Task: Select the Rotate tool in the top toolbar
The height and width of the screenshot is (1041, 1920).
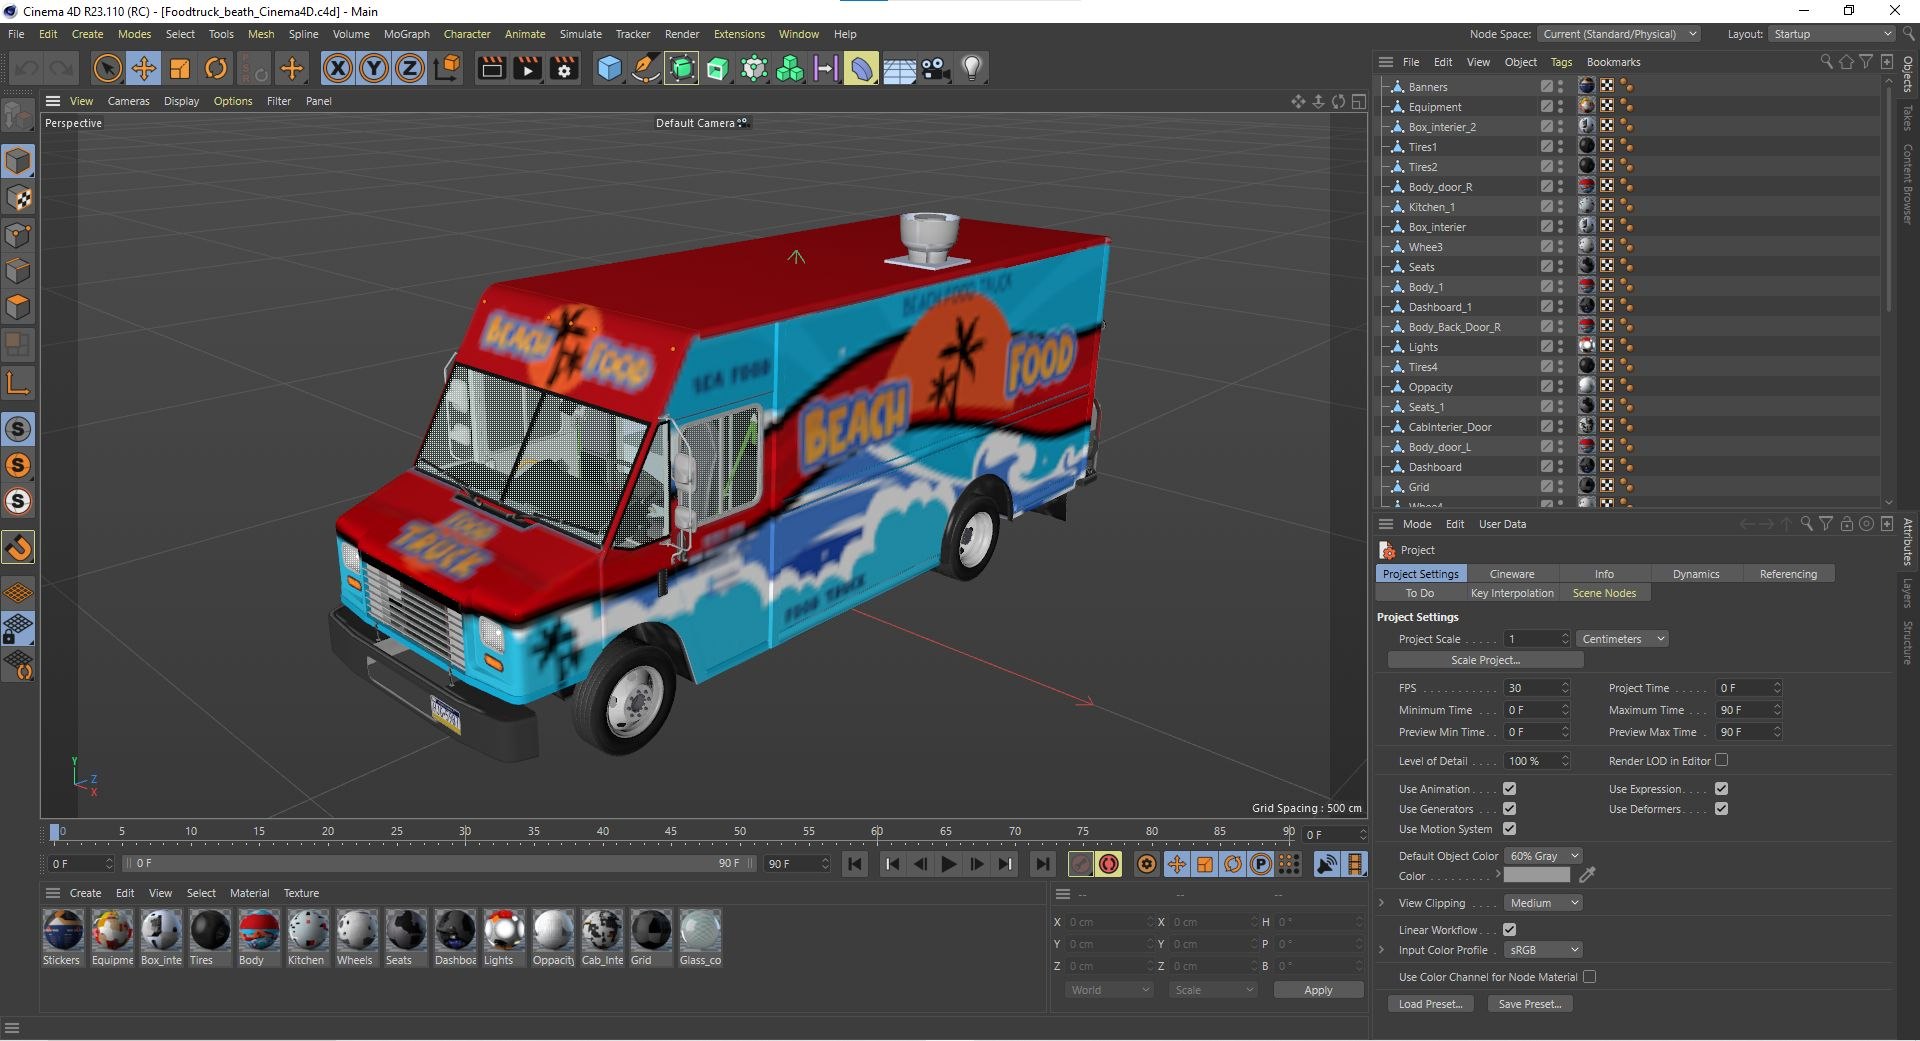Action: pyautogui.click(x=216, y=68)
